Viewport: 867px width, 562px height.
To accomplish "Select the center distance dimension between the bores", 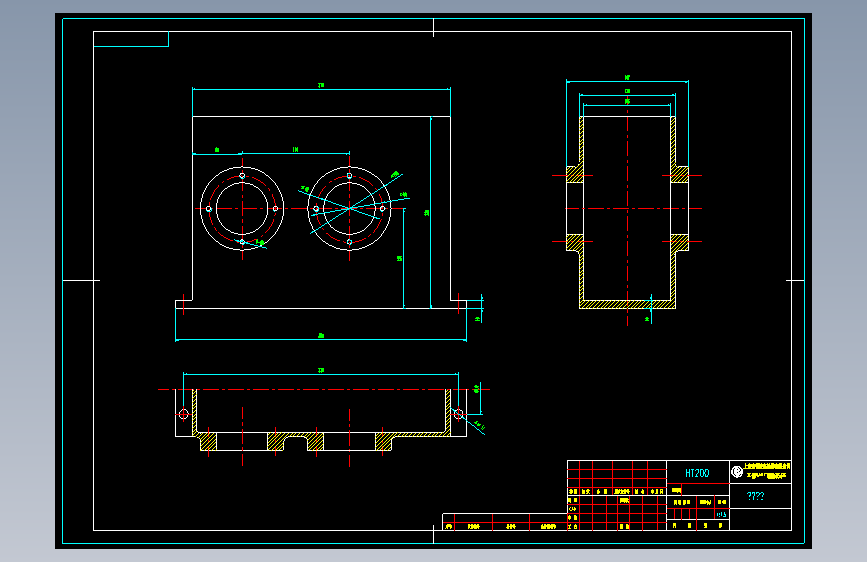I will (296, 152).
